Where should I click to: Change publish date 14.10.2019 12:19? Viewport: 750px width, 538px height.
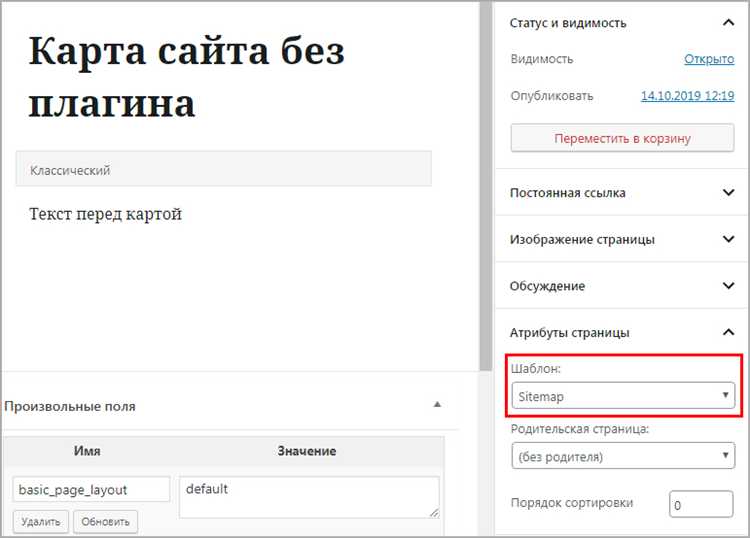coord(687,96)
